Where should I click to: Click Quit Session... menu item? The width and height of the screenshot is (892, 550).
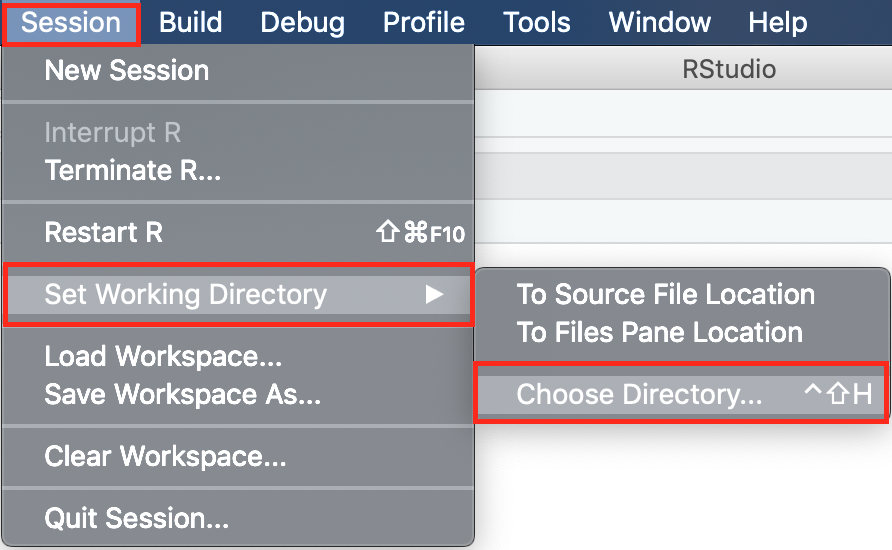pyautogui.click(x=136, y=519)
